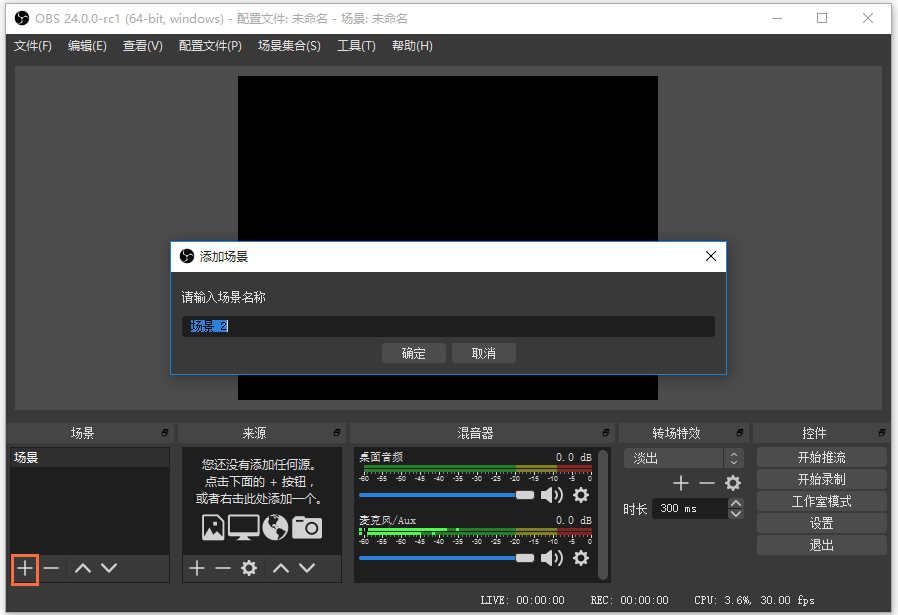This screenshot has width=898, height=615.
Task: Decrease transition duration stepper down
Action: click(736, 514)
